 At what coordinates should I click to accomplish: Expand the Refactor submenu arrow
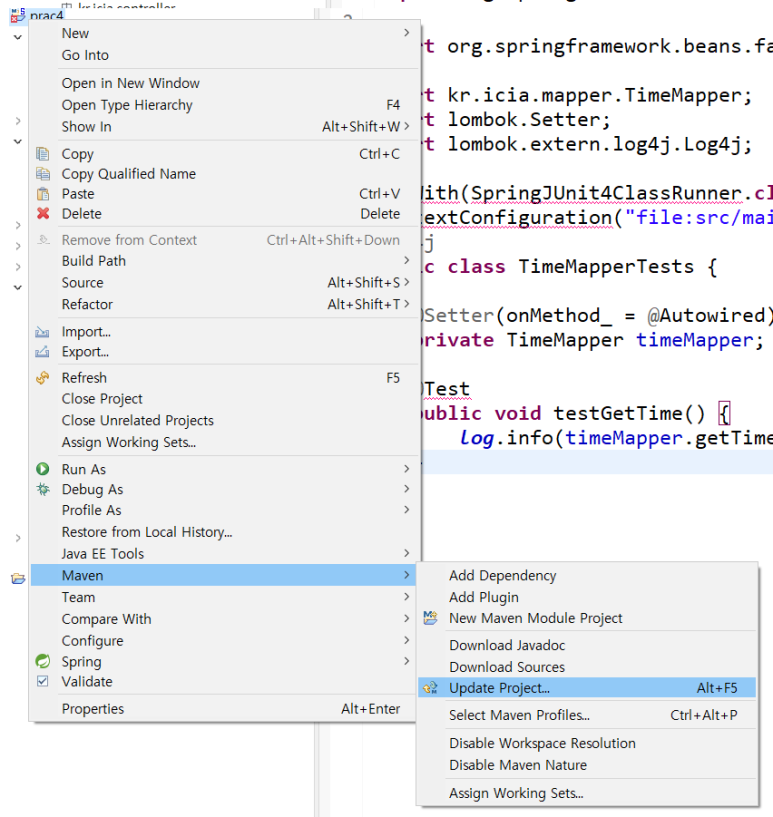[x=407, y=304]
